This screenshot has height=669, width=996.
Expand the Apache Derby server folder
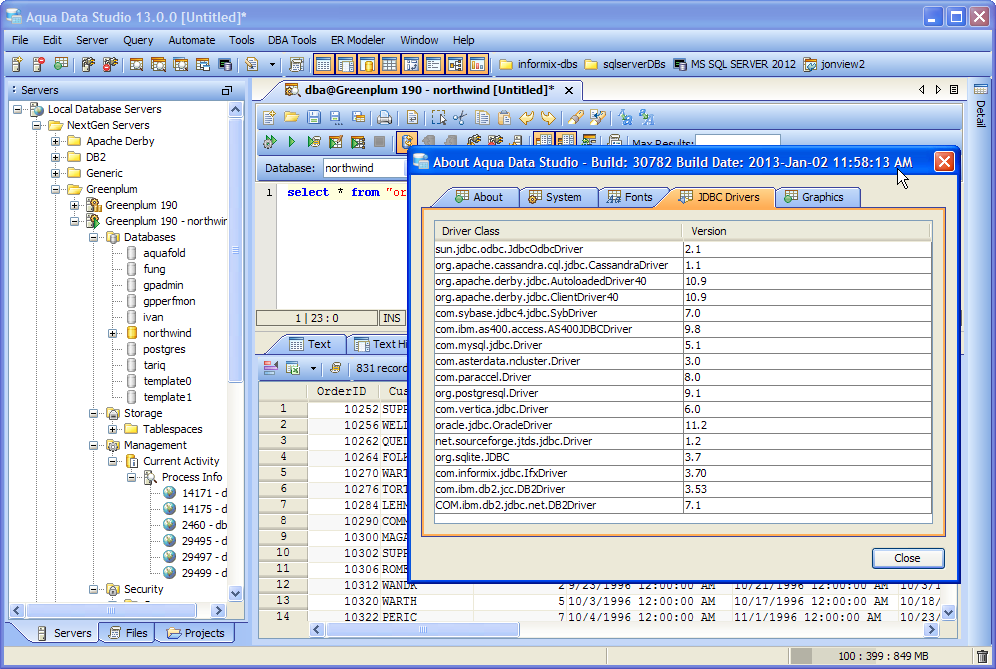[56, 141]
